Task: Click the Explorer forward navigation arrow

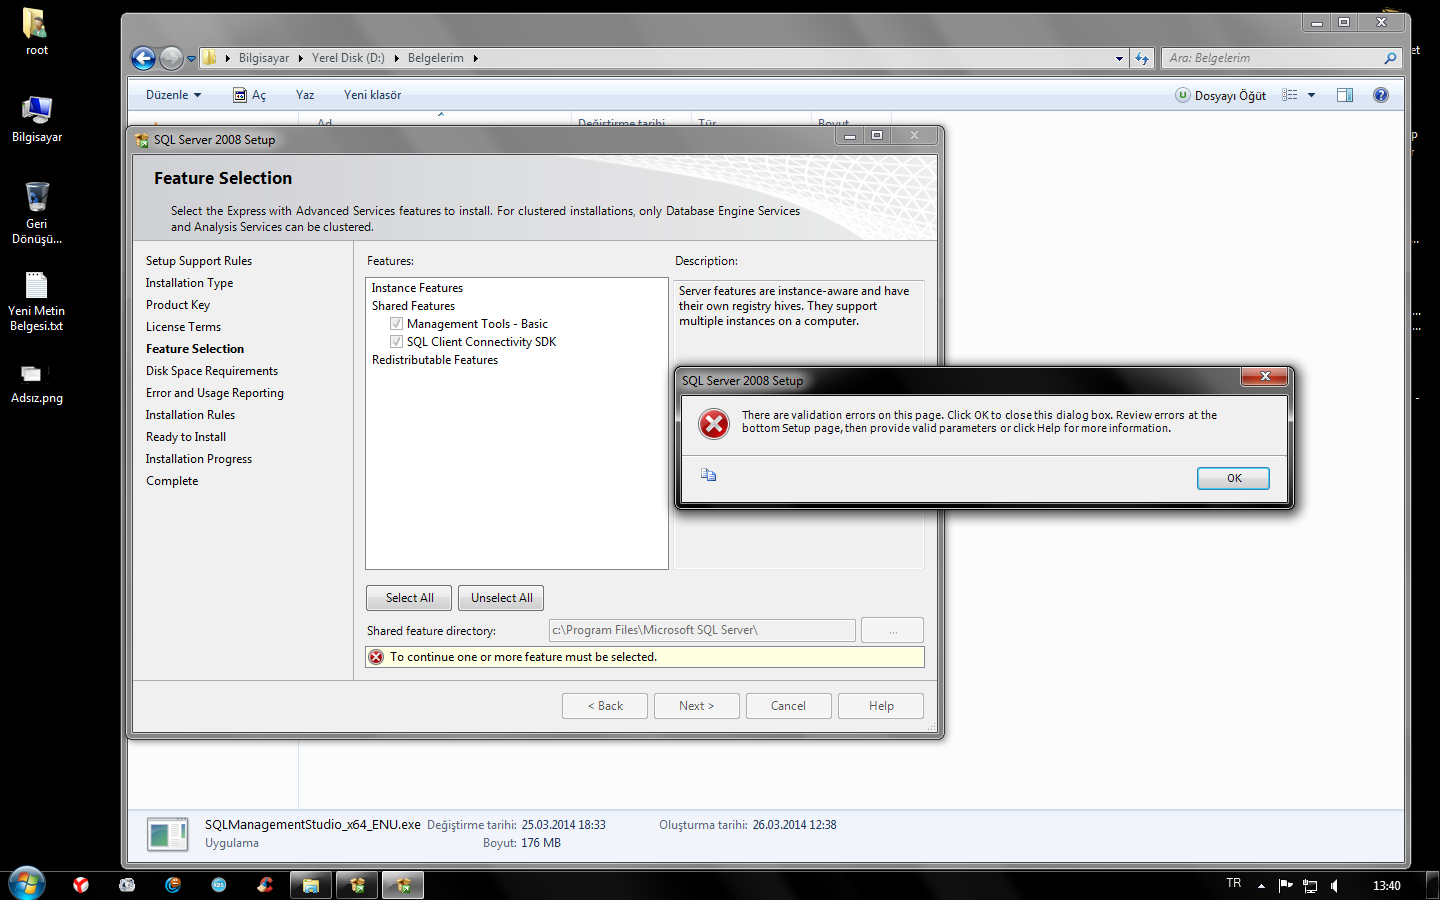Action: click(x=171, y=59)
